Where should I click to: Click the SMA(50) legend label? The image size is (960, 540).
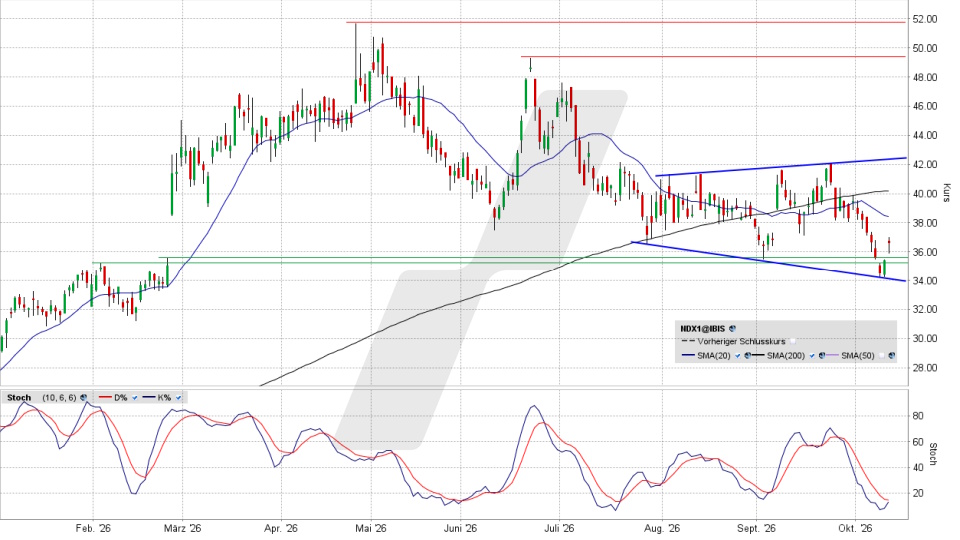point(858,355)
